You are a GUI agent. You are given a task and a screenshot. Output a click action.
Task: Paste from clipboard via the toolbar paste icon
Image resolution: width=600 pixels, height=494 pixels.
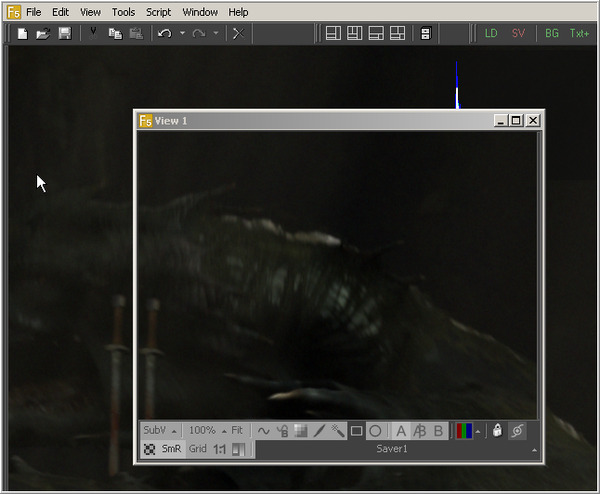pos(136,34)
